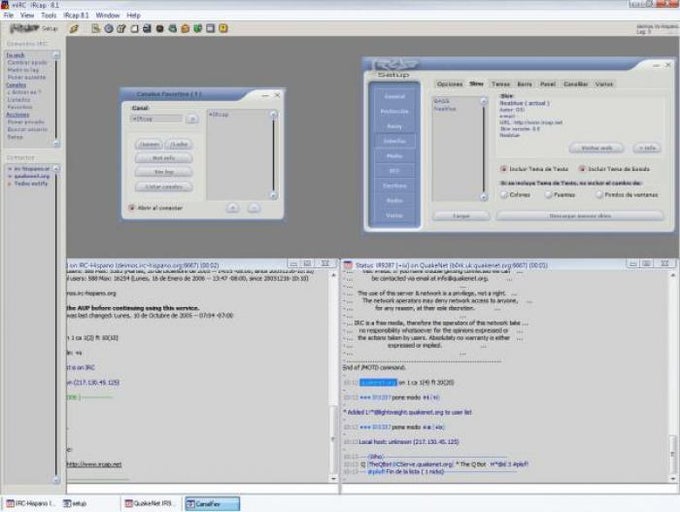Click the yellow lightning connect icon in toolbar
The image size is (680, 512).
pyautogui.click(x=74, y=29)
